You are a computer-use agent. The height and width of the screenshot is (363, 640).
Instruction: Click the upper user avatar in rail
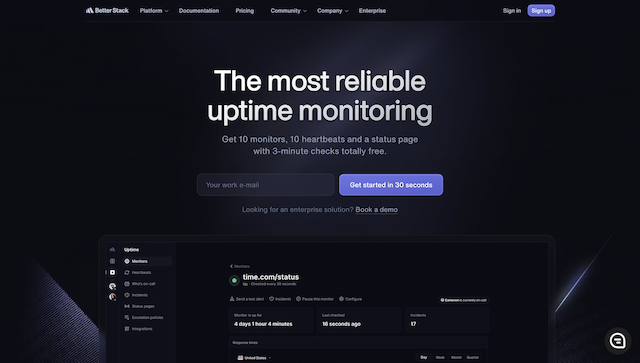pyautogui.click(x=112, y=286)
